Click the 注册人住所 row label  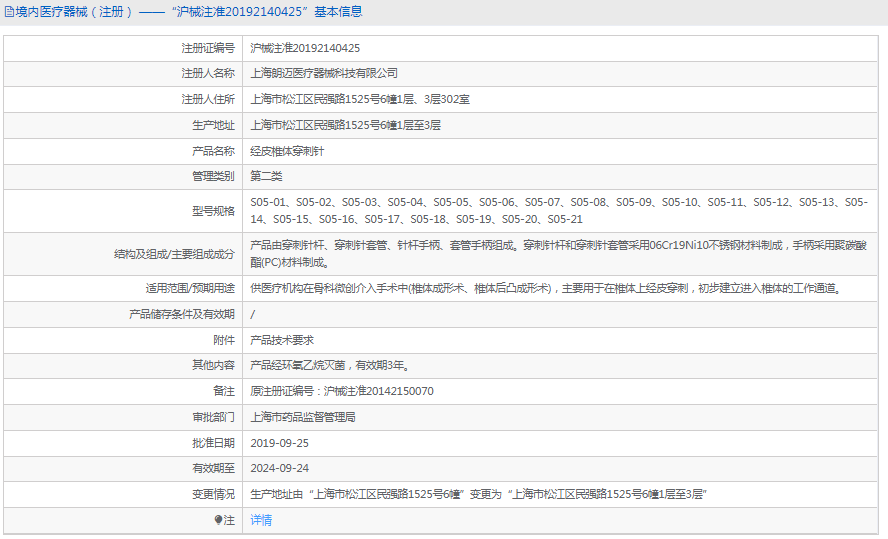208,99
